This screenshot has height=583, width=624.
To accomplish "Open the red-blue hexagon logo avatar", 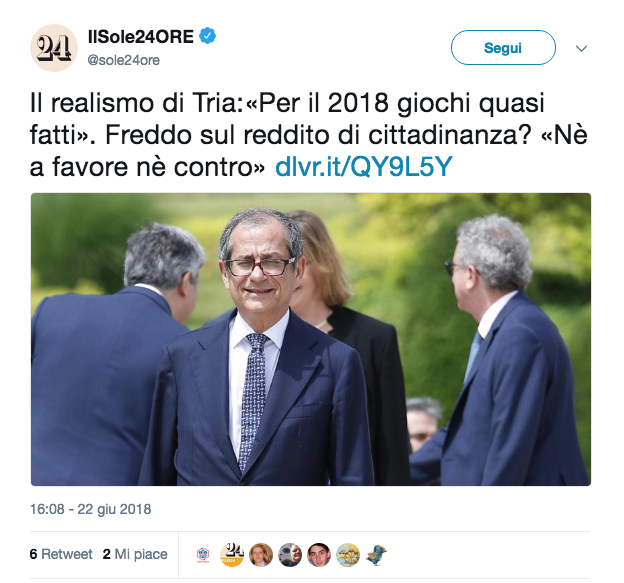I will click(x=203, y=554).
